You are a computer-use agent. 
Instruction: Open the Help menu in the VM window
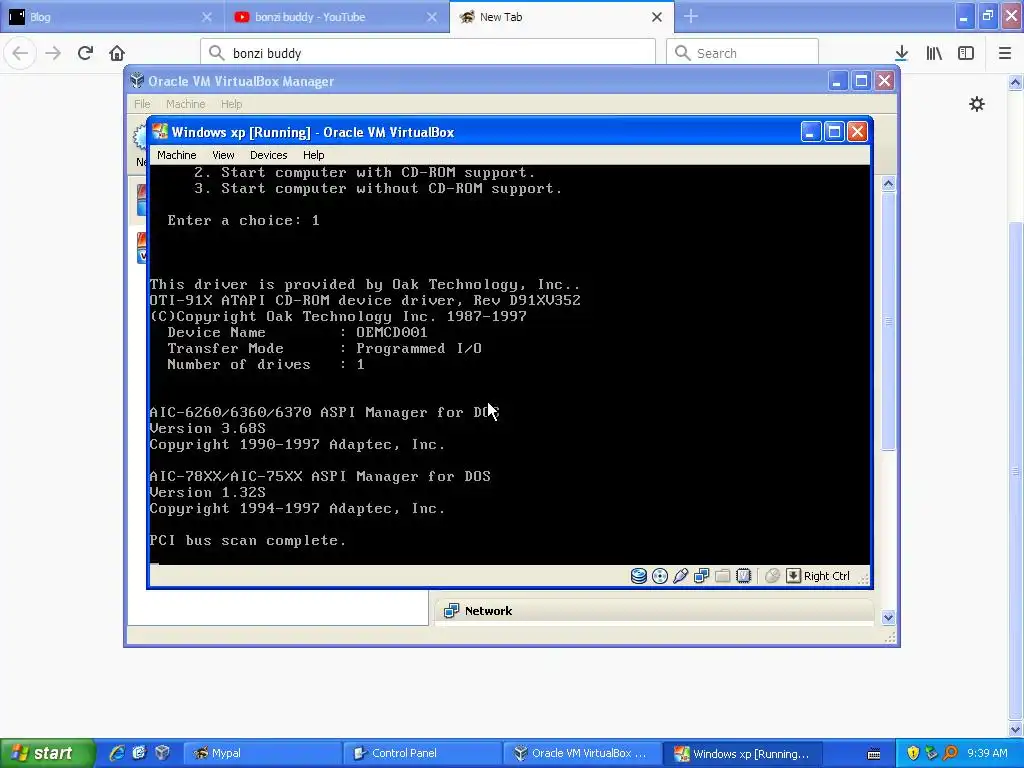313,155
